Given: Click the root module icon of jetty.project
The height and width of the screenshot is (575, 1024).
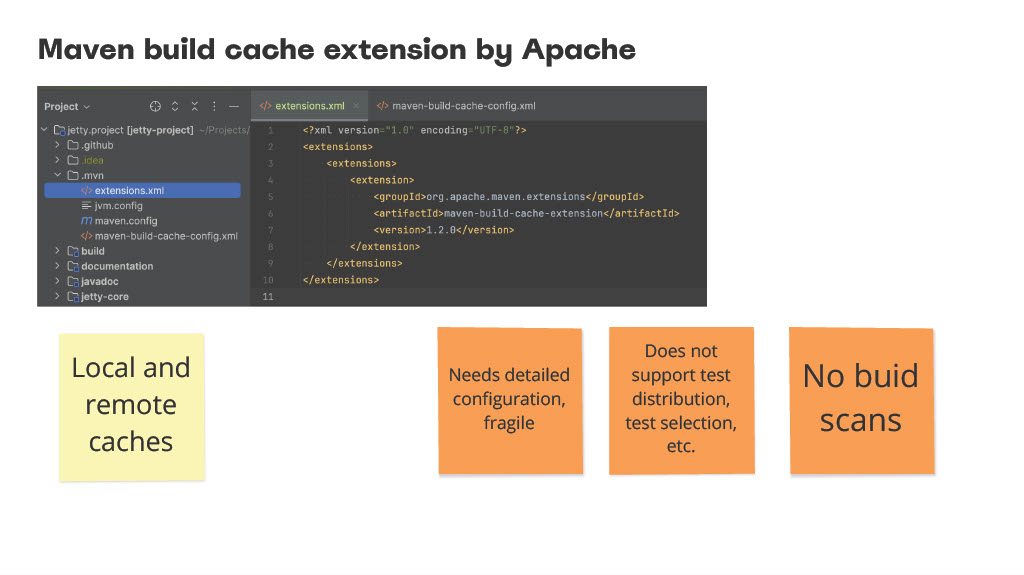Looking at the screenshot, I should click(x=59, y=130).
